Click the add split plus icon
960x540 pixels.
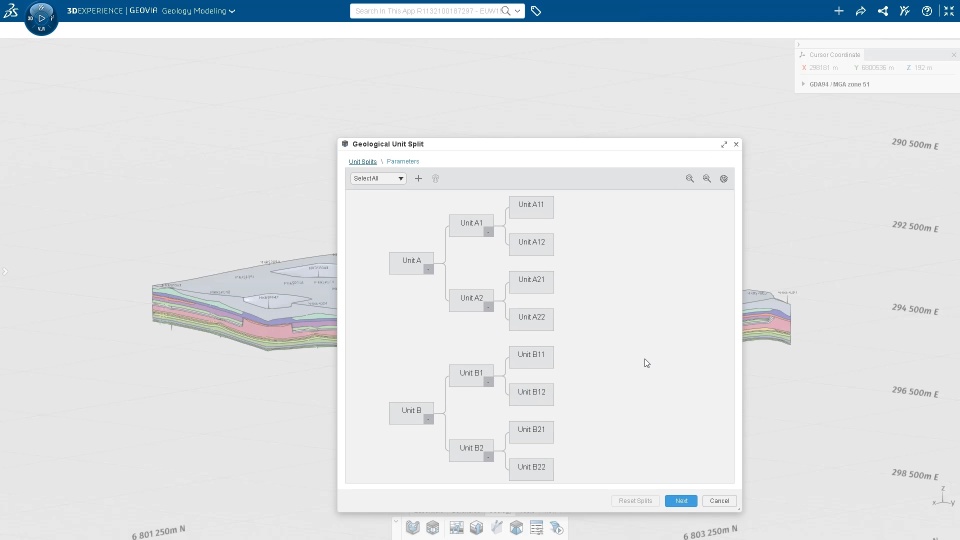click(x=418, y=179)
